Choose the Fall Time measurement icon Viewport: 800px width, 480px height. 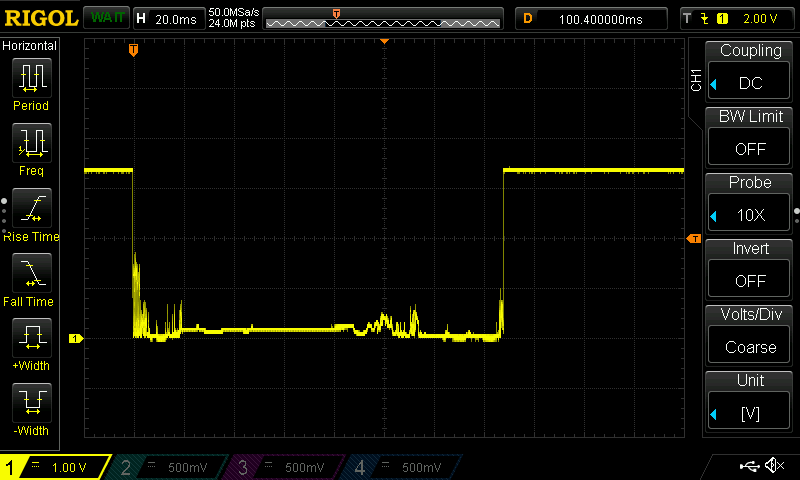pos(32,273)
